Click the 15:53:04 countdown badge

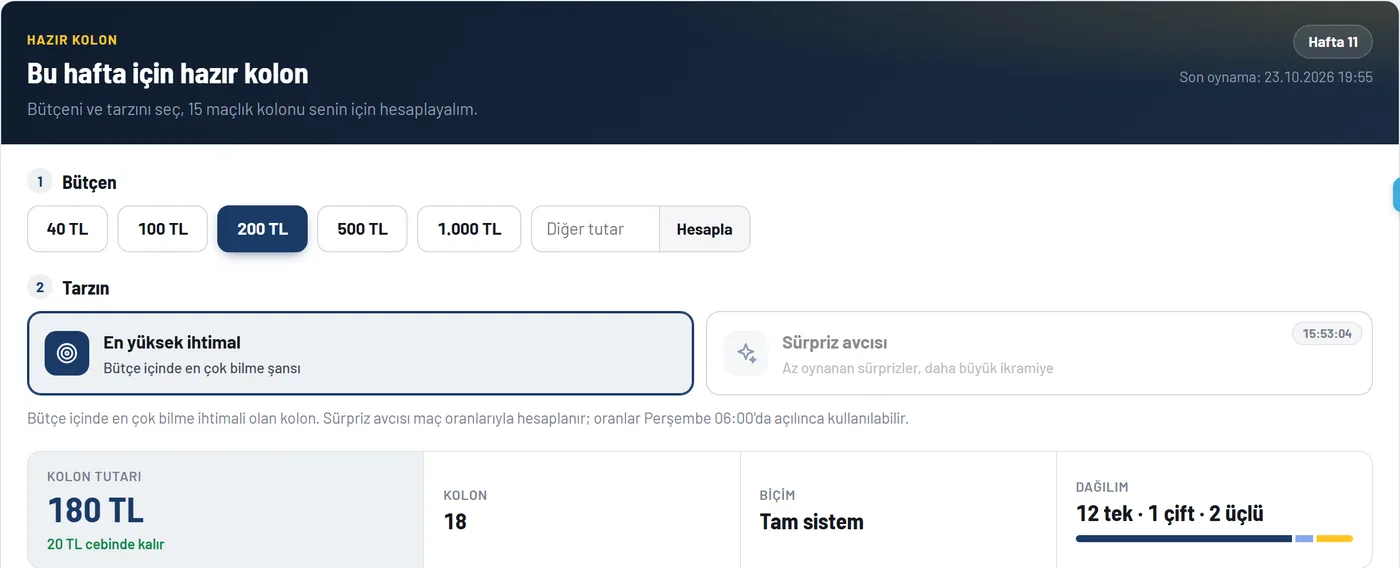(x=1327, y=333)
